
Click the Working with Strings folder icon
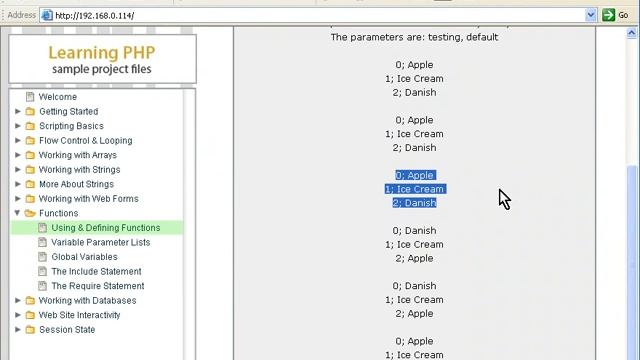[30, 170]
